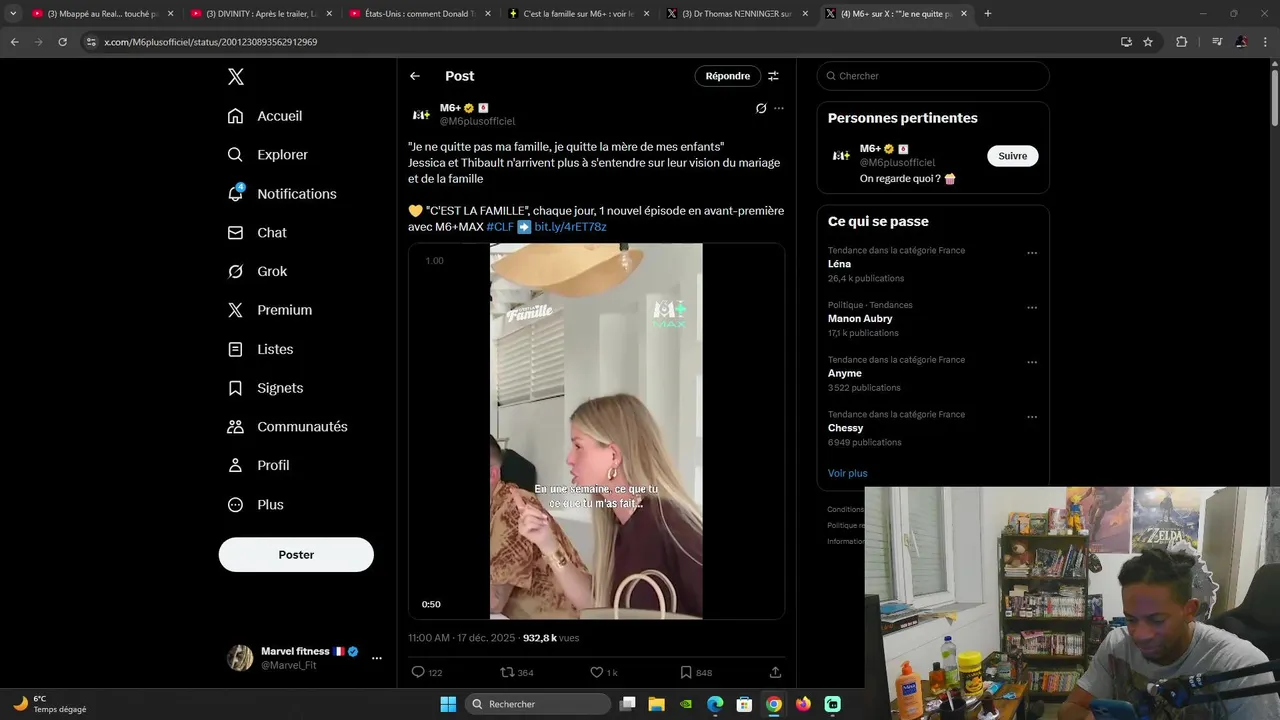Switch to the États-Unis Donald Trump tab
This screenshot has height=720, width=1280.
tap(420, 14)
